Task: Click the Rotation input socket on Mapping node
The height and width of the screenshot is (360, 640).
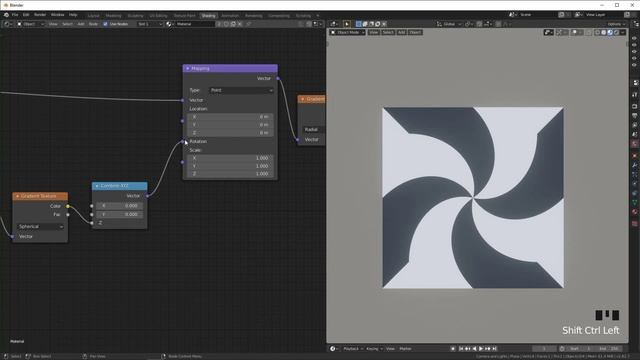Action: 182,142
